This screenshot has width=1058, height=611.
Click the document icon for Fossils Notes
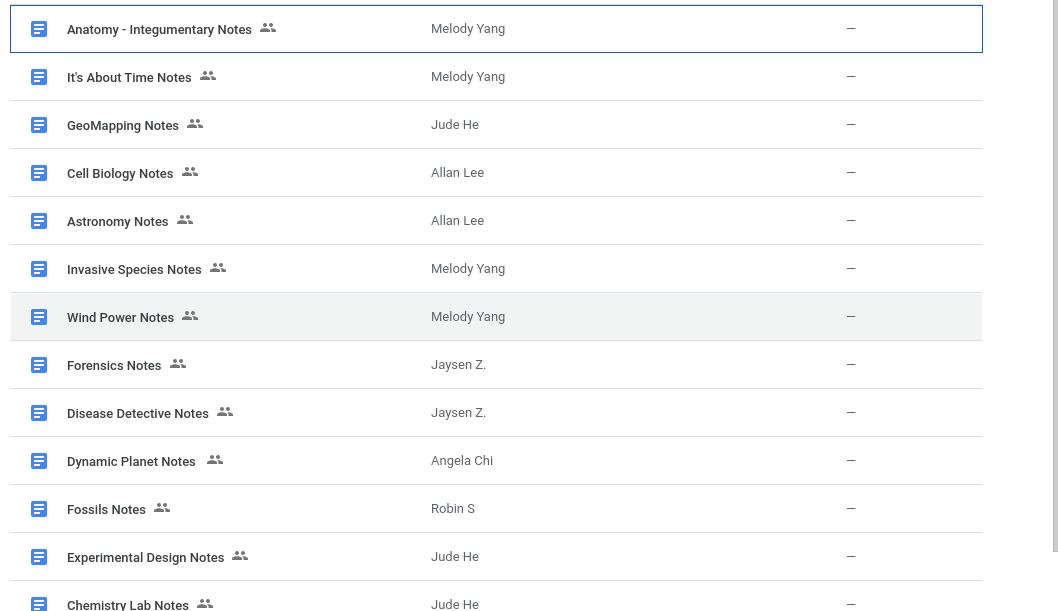click(39, 509)
